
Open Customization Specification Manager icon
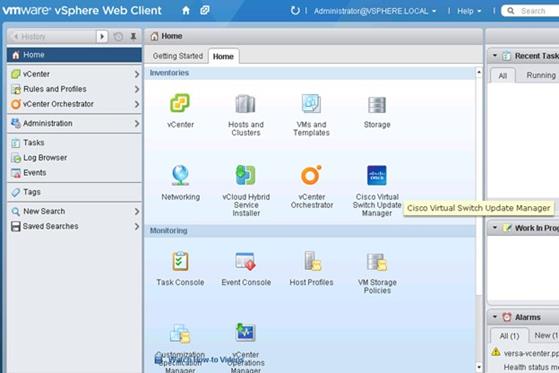click(180, 334)
